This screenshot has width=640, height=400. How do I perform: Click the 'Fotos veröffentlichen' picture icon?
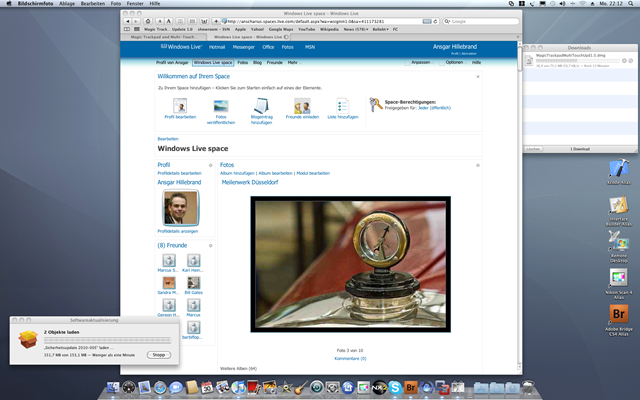[221, 105]
